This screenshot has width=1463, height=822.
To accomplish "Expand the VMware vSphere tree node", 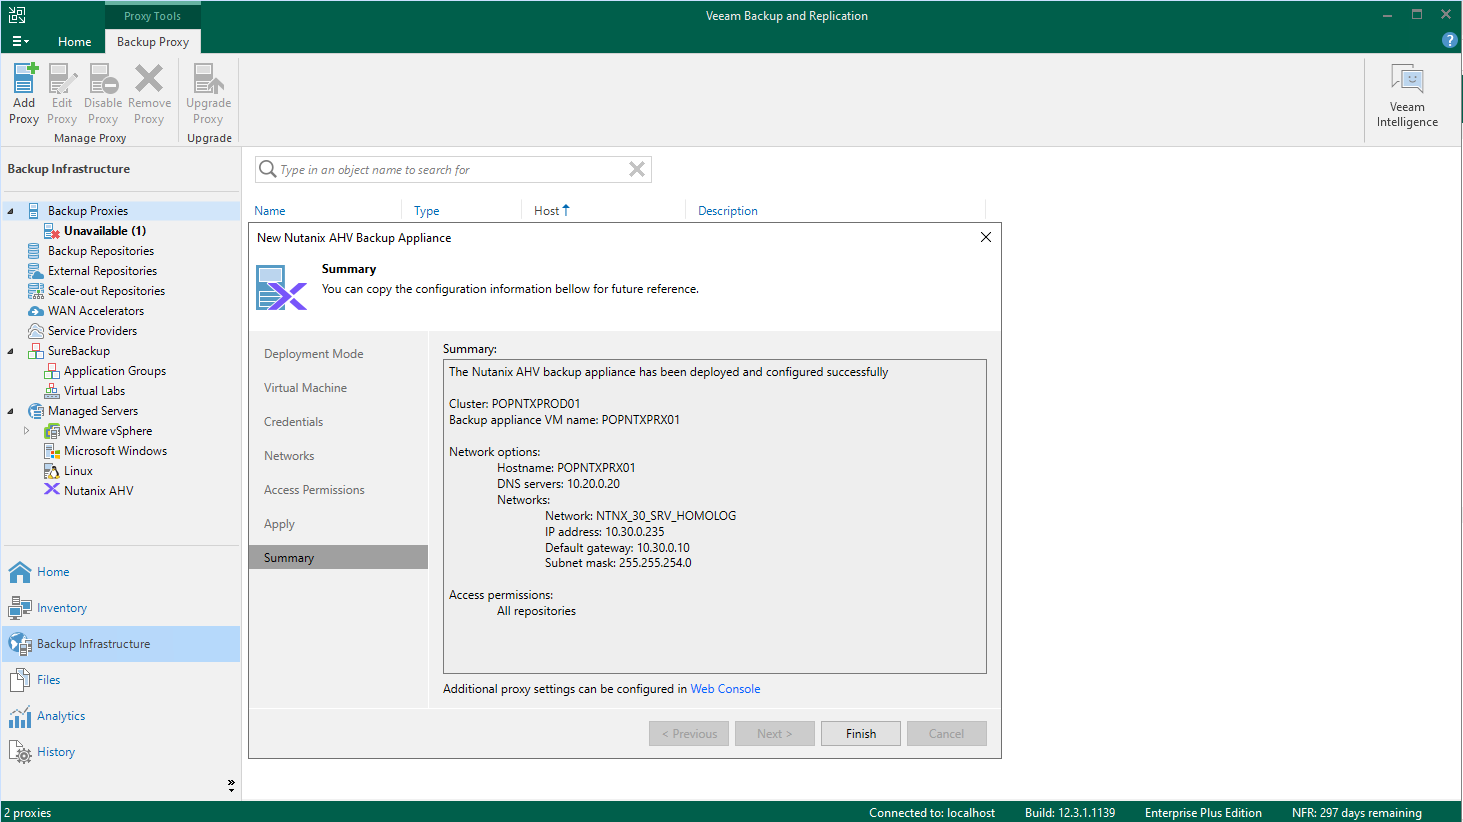I will (x=26, y=431).
